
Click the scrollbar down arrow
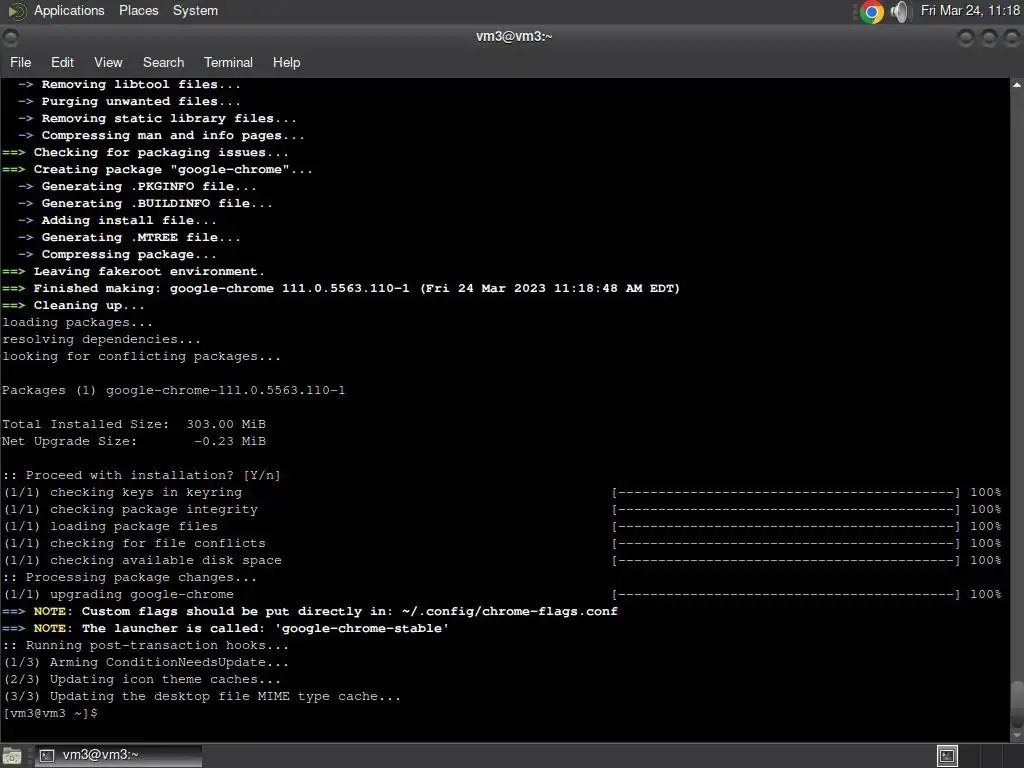point(1017,735)
